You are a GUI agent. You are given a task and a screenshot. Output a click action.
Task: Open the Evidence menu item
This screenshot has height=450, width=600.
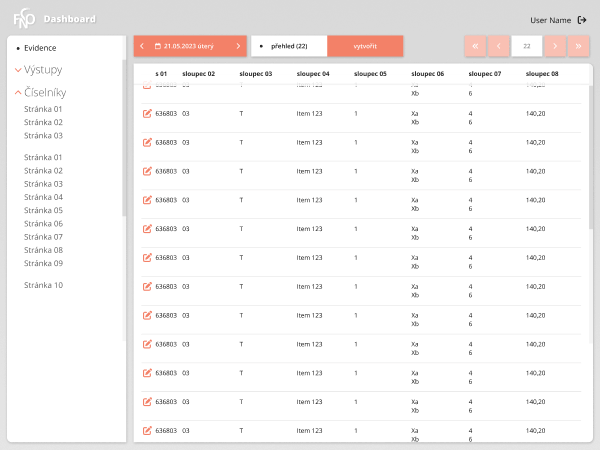click(x=40, y=48)
